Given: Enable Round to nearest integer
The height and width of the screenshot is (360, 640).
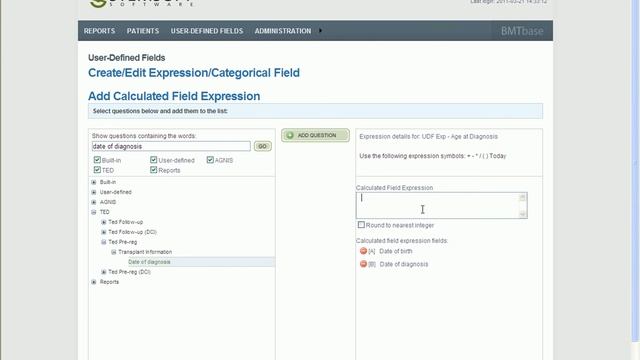Looking at the screenshot, I should 361,224.
